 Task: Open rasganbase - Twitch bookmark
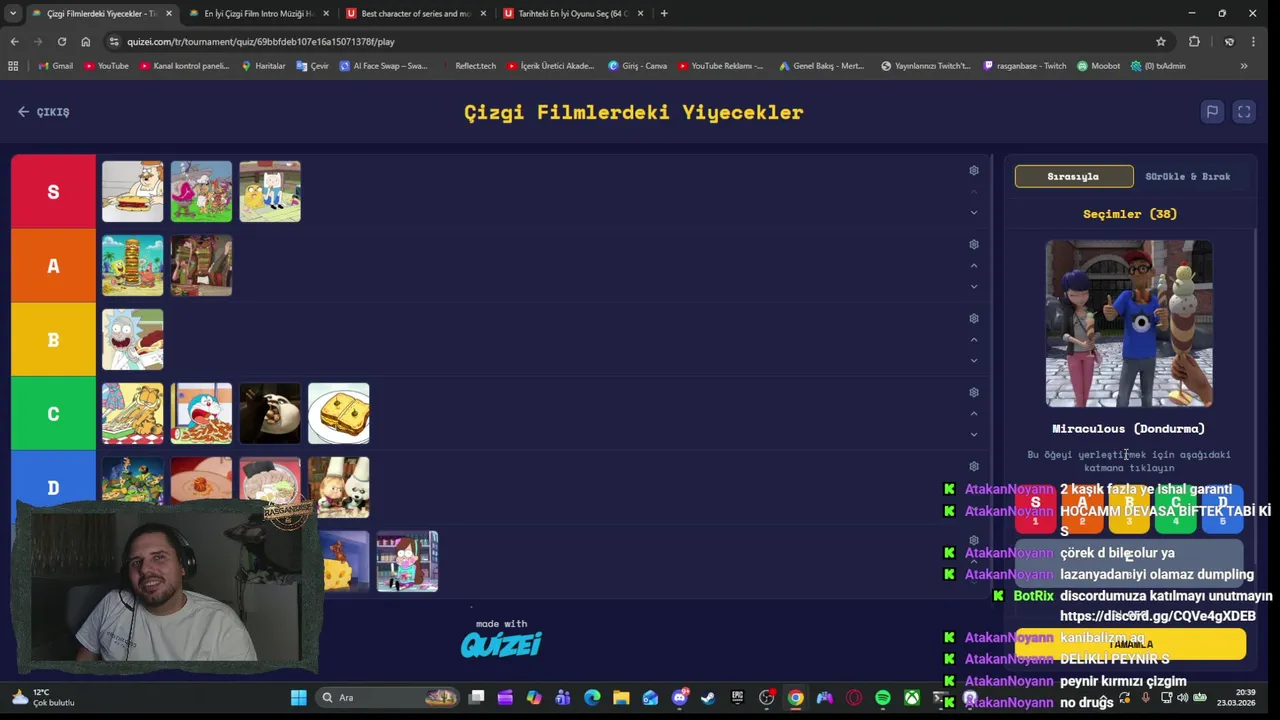pyautogui.click(x=1025, y=66)
